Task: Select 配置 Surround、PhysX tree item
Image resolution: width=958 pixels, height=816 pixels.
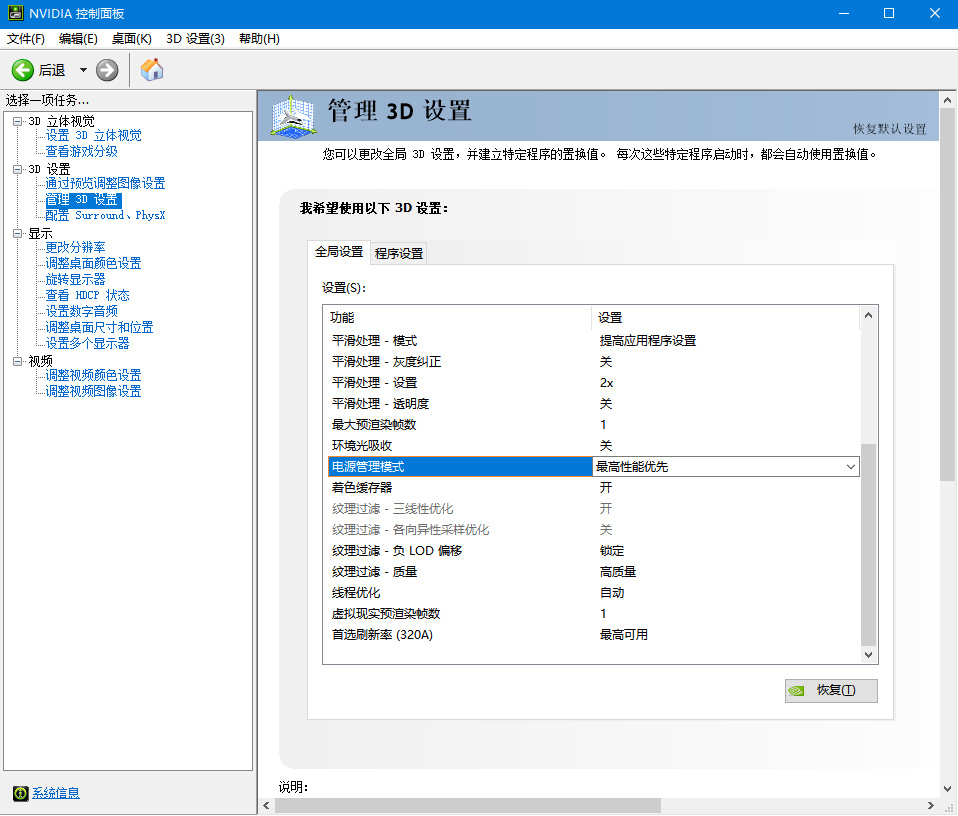Action: click(105, 215)
